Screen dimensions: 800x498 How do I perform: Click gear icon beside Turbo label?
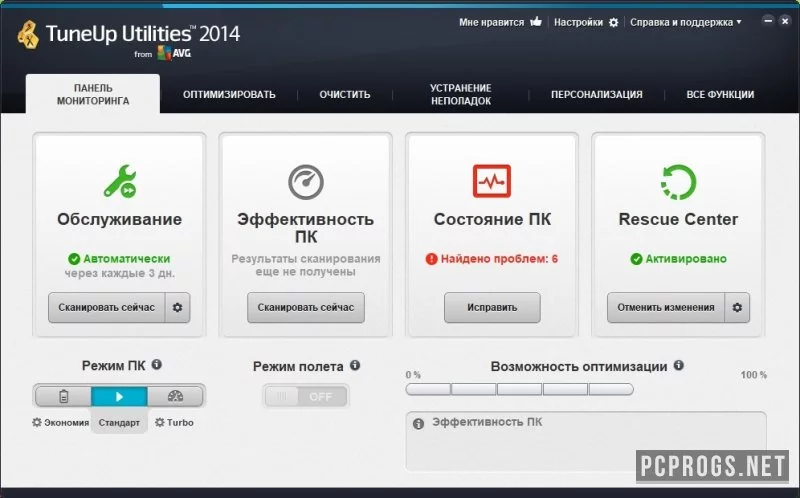click(160, 422)
